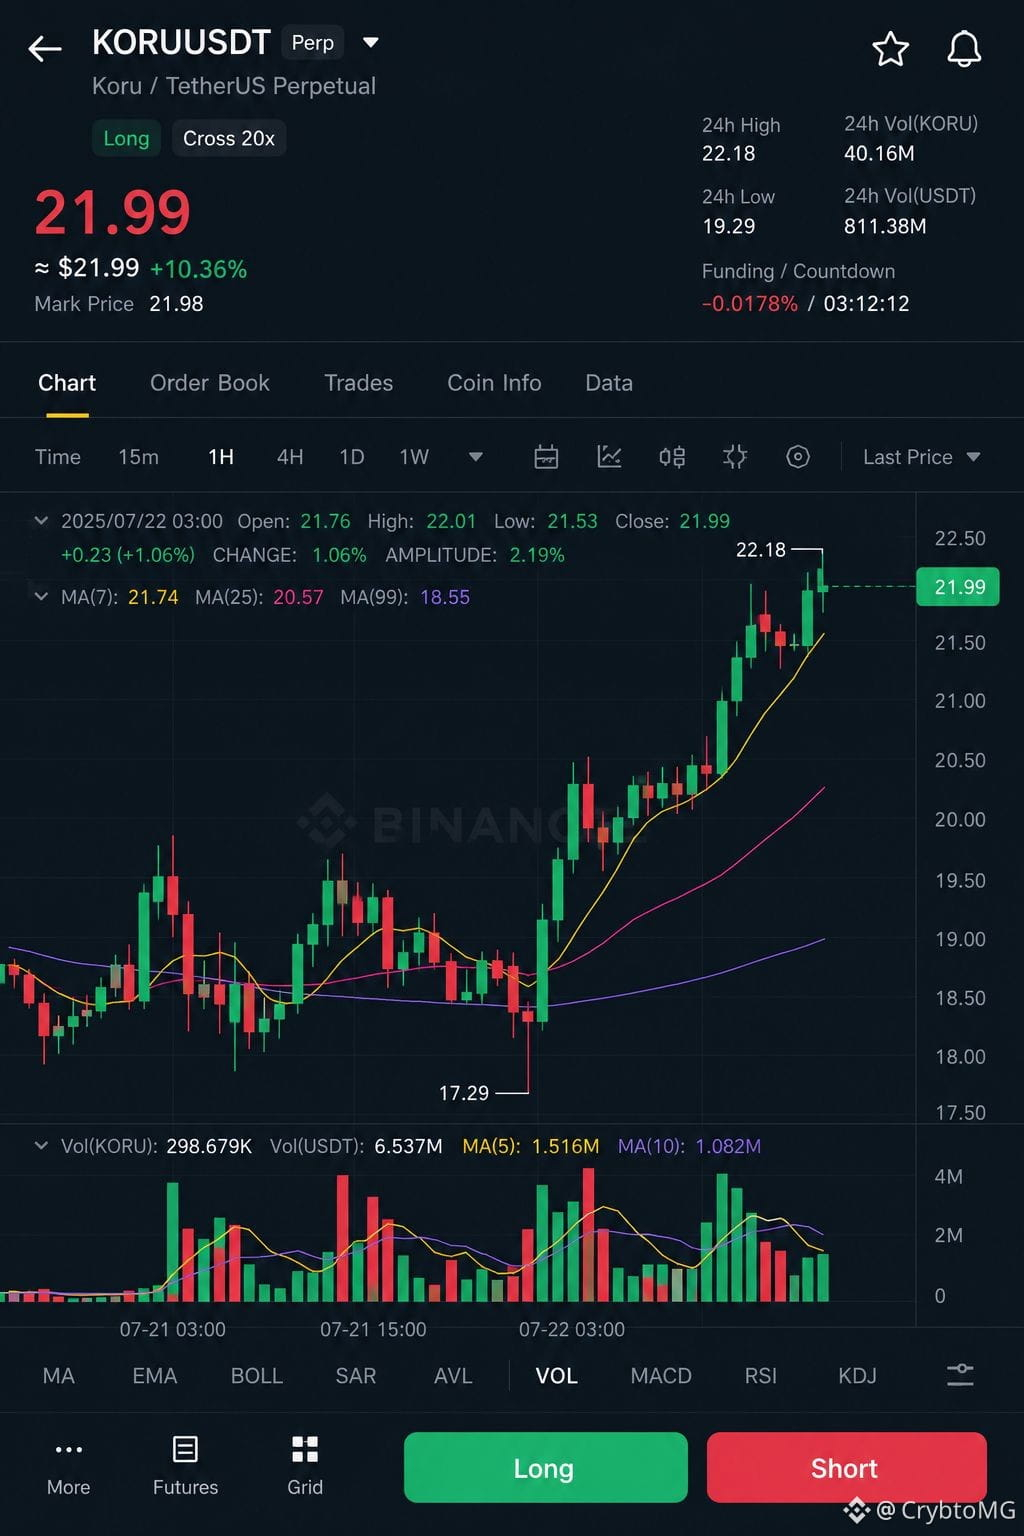Open the Futures menu icon
The height and width of the screenshot is (1536, 1024).
[185, 1449]
